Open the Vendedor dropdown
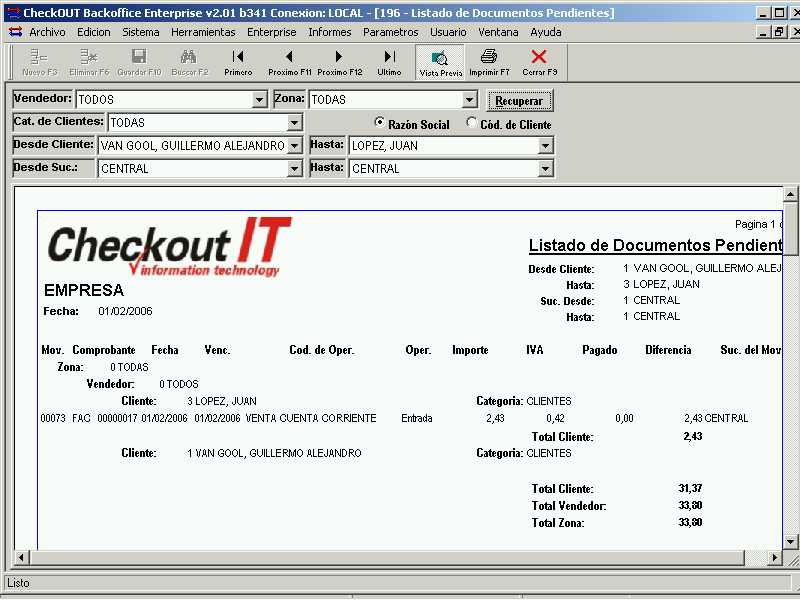Screen dimensions: 800x600 [x=259, y=99]
